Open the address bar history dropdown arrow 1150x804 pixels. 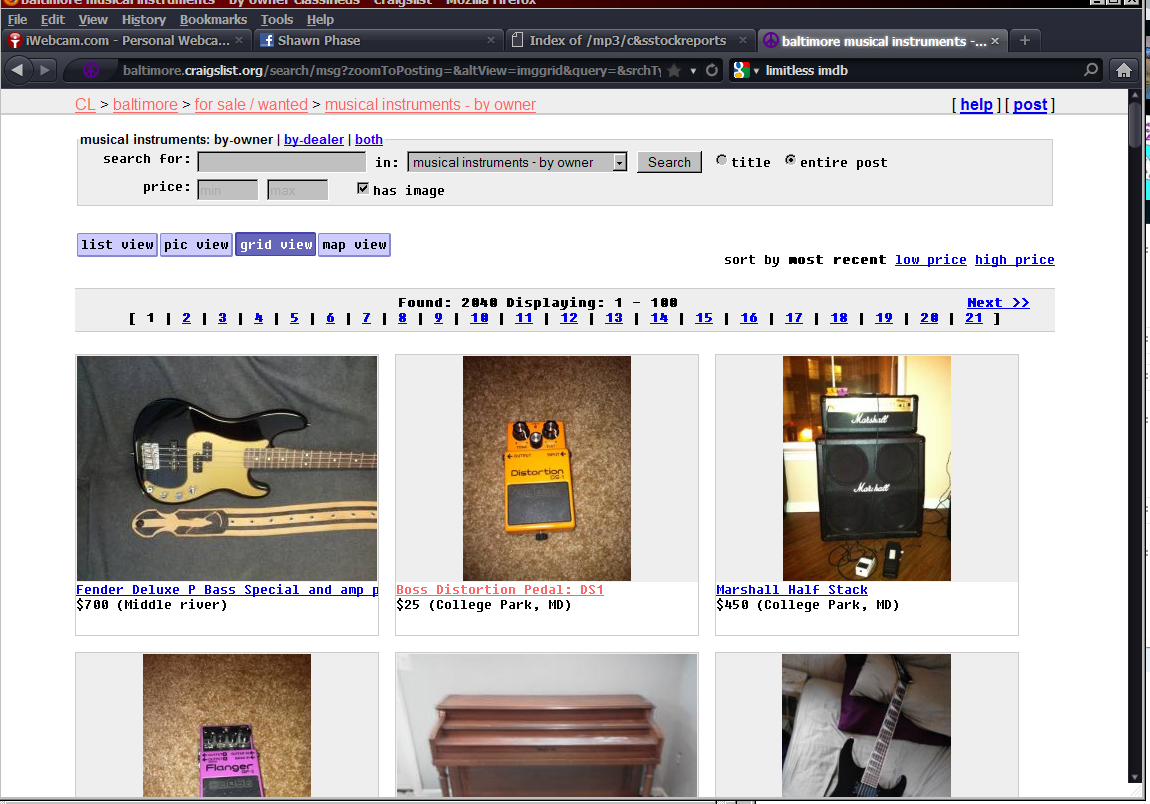point(693,71)
